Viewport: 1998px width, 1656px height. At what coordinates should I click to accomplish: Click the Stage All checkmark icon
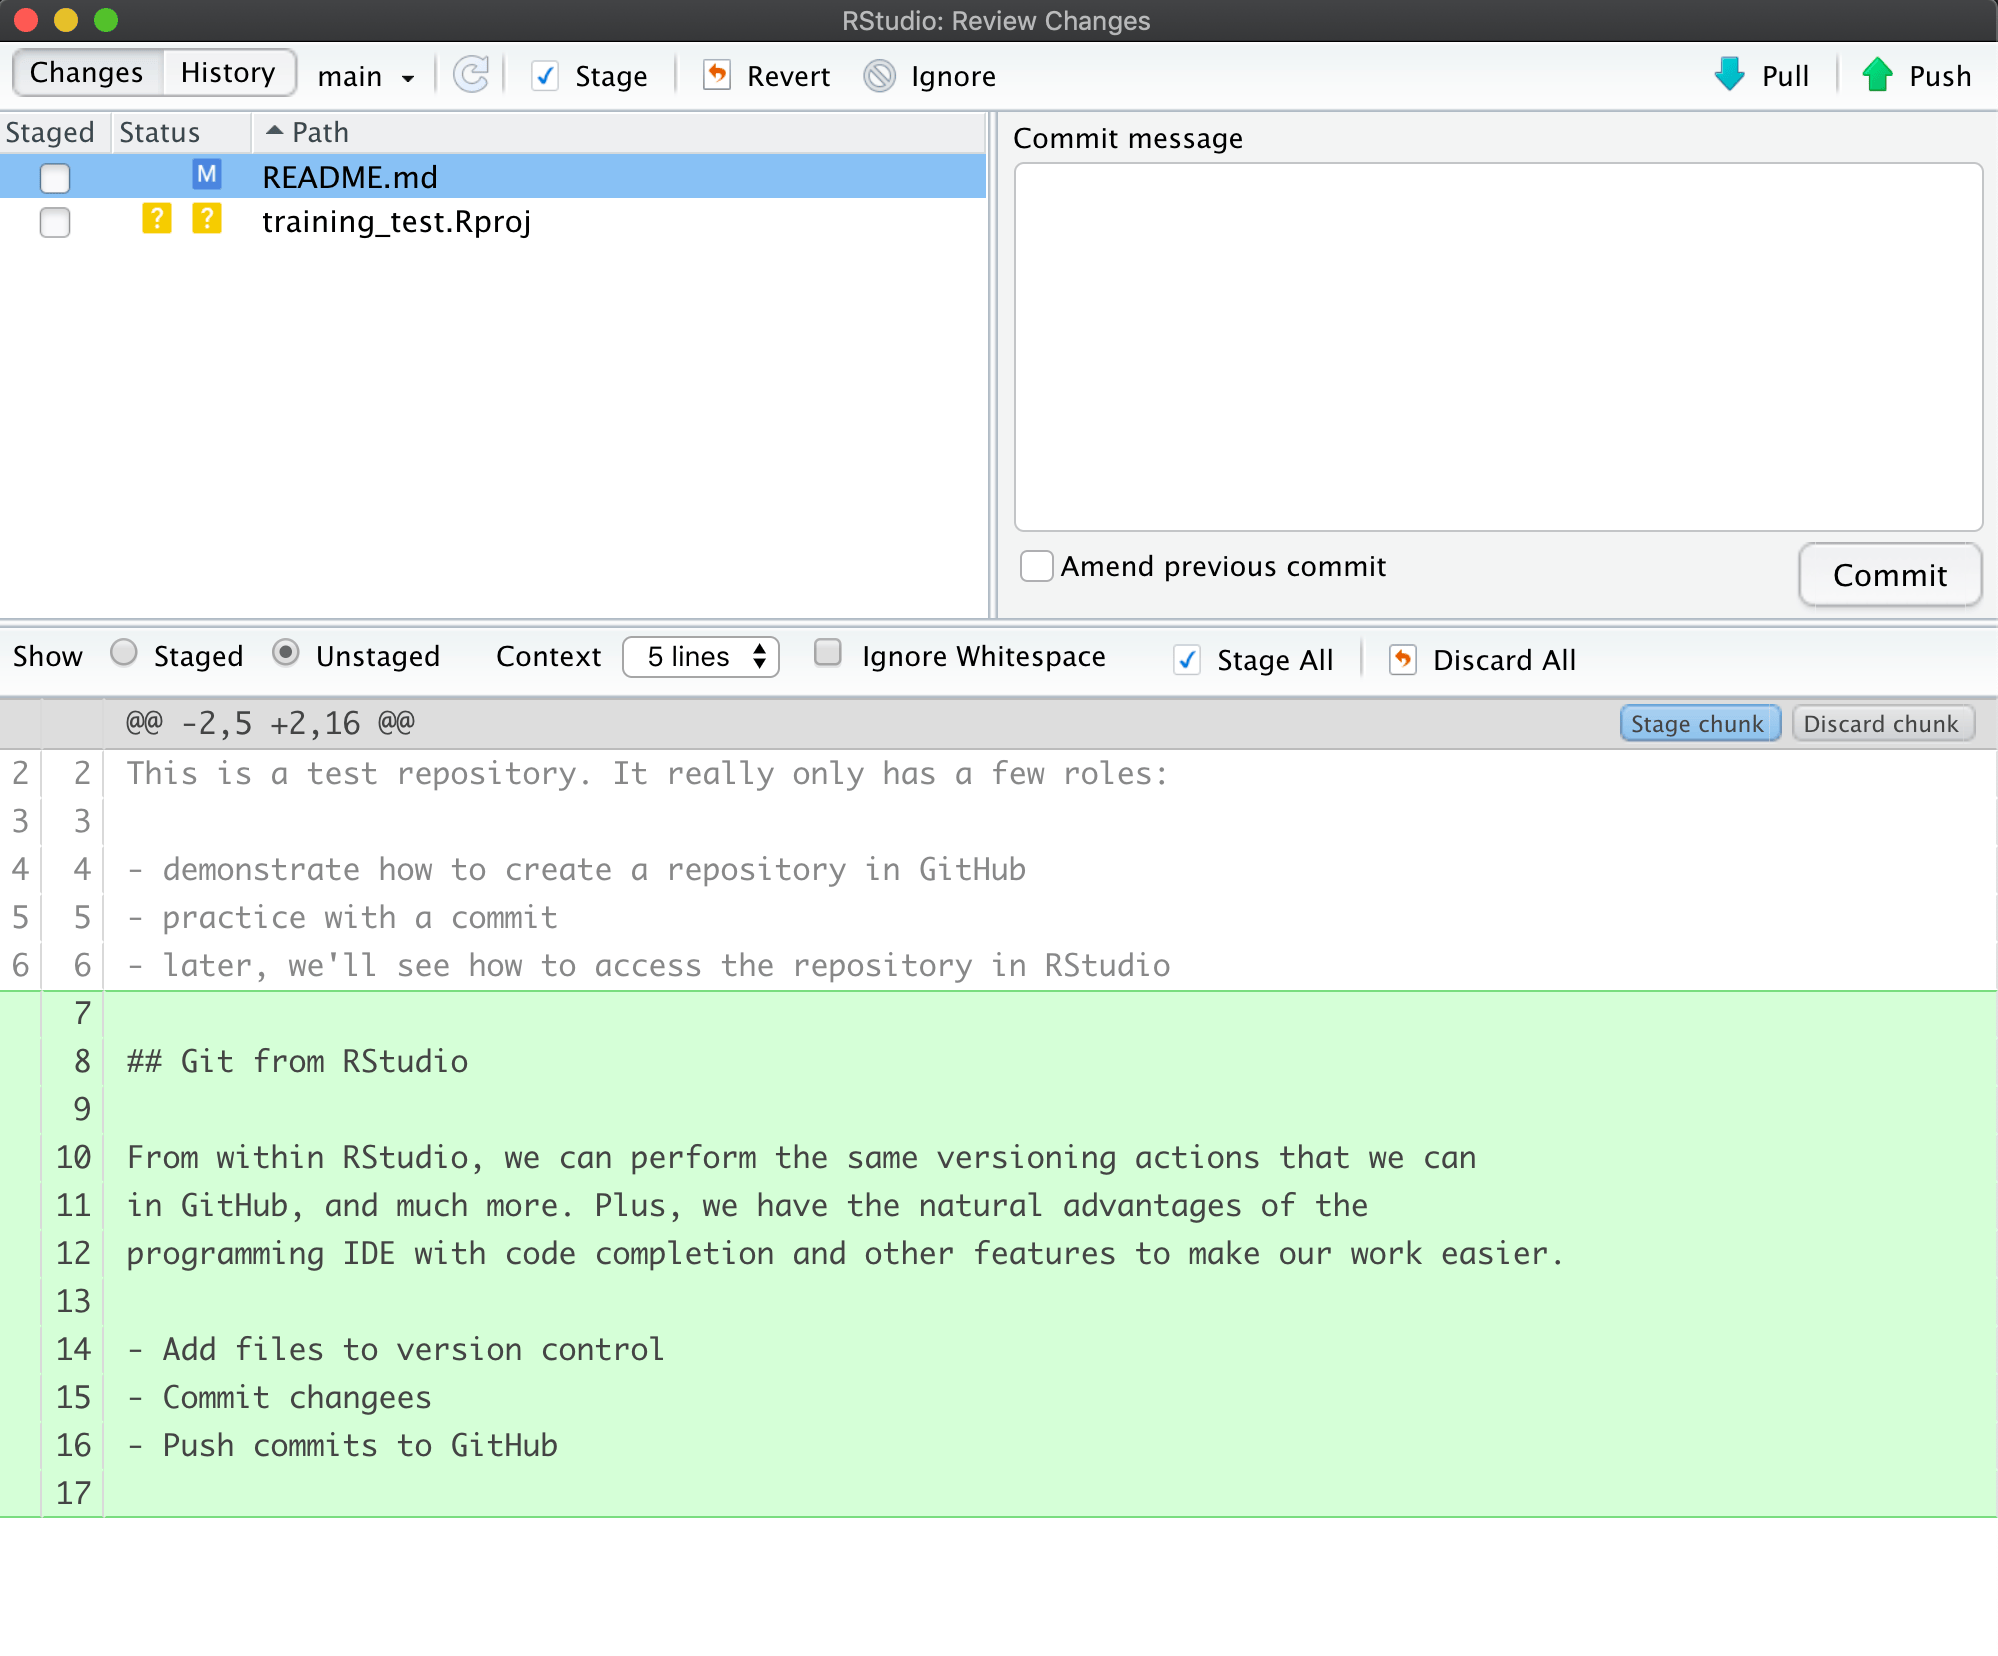(1187, 660)
